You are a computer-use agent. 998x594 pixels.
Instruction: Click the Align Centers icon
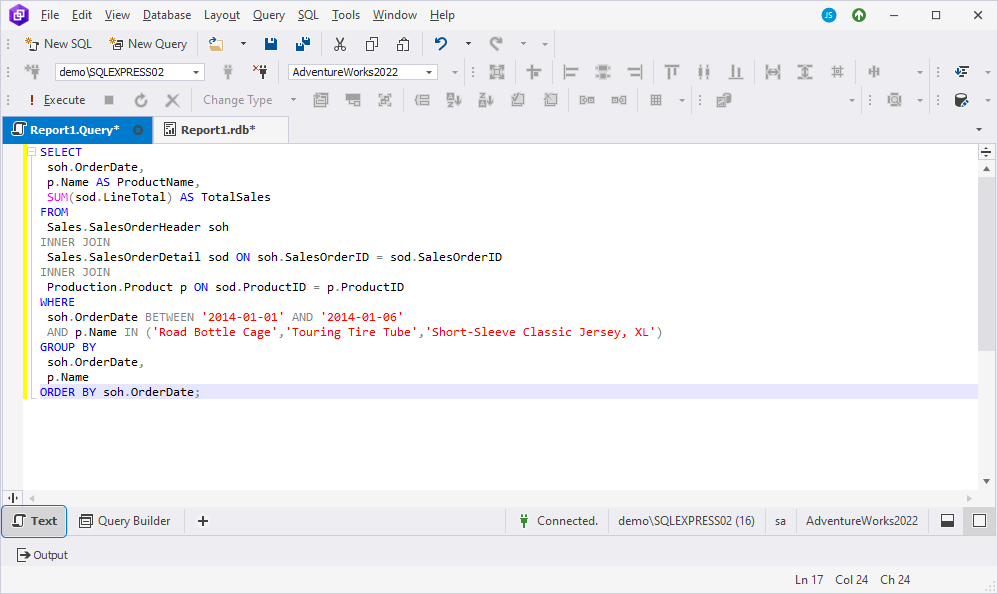pos(603,72)
